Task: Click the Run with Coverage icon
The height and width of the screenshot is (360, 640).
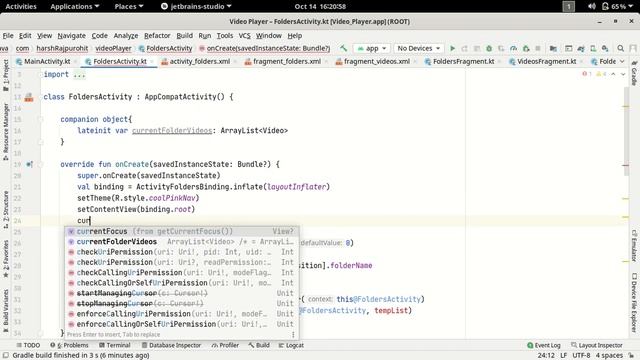Action: point(501,48)
